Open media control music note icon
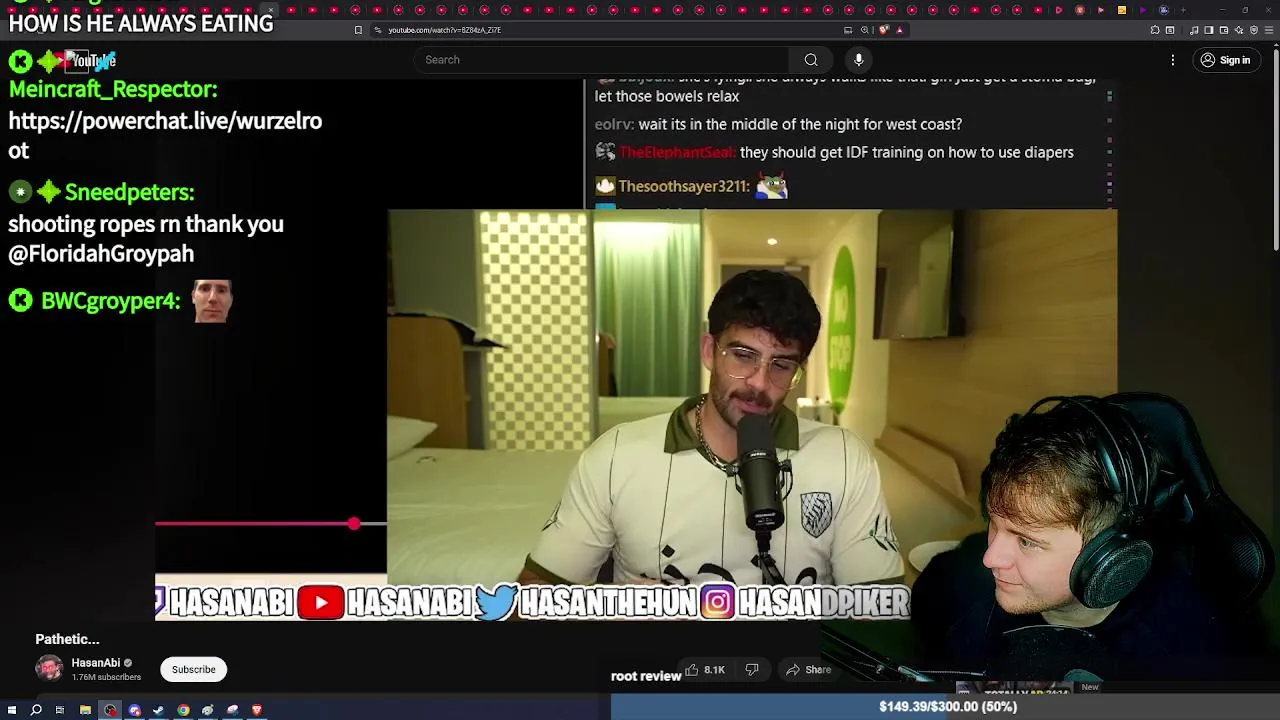The height and width of the screenshot is (720, 1280). (x=1194, y=30)
